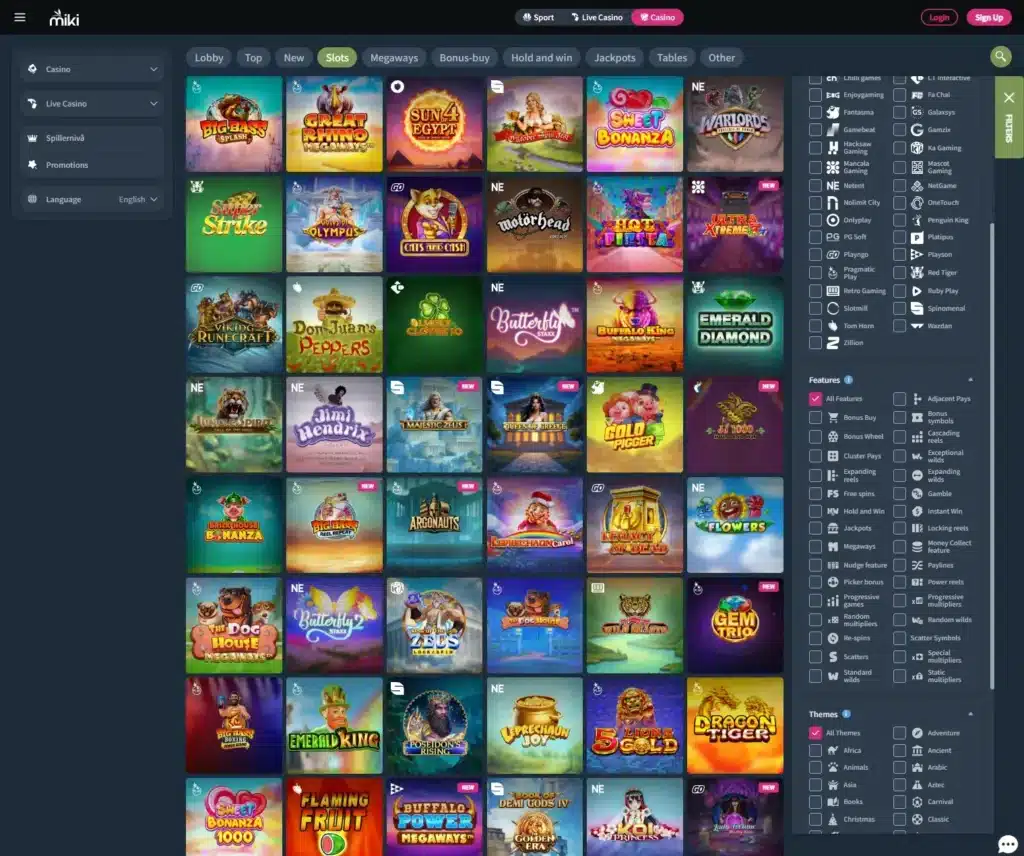
Task: Click the Christmas tree theme icon
Action: [x=833, y=819]
